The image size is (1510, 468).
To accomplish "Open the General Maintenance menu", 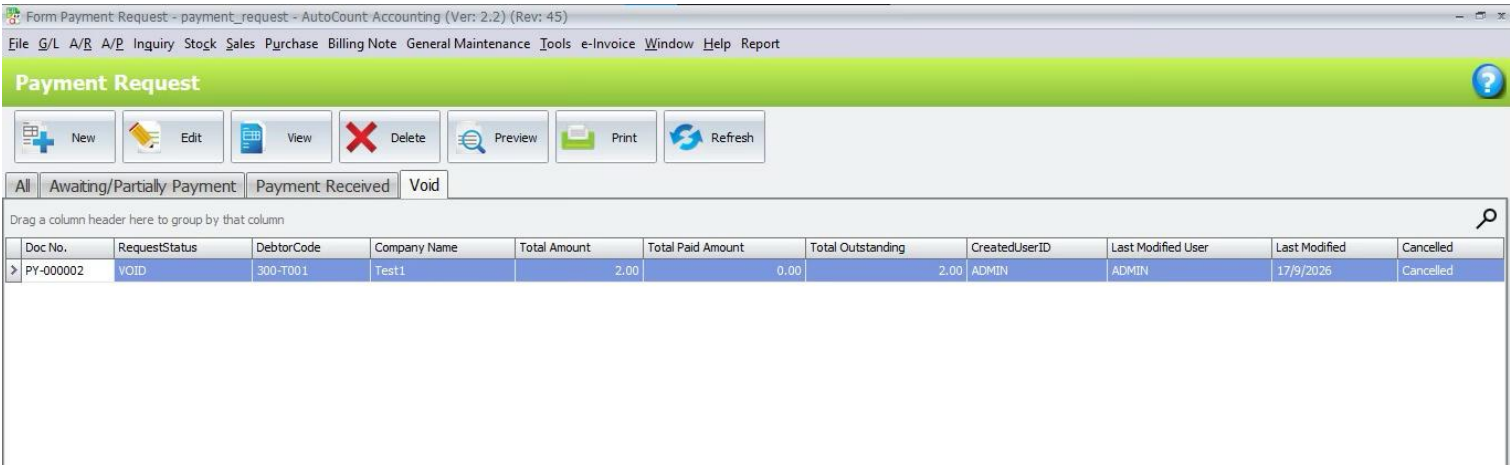I will 470,44.
